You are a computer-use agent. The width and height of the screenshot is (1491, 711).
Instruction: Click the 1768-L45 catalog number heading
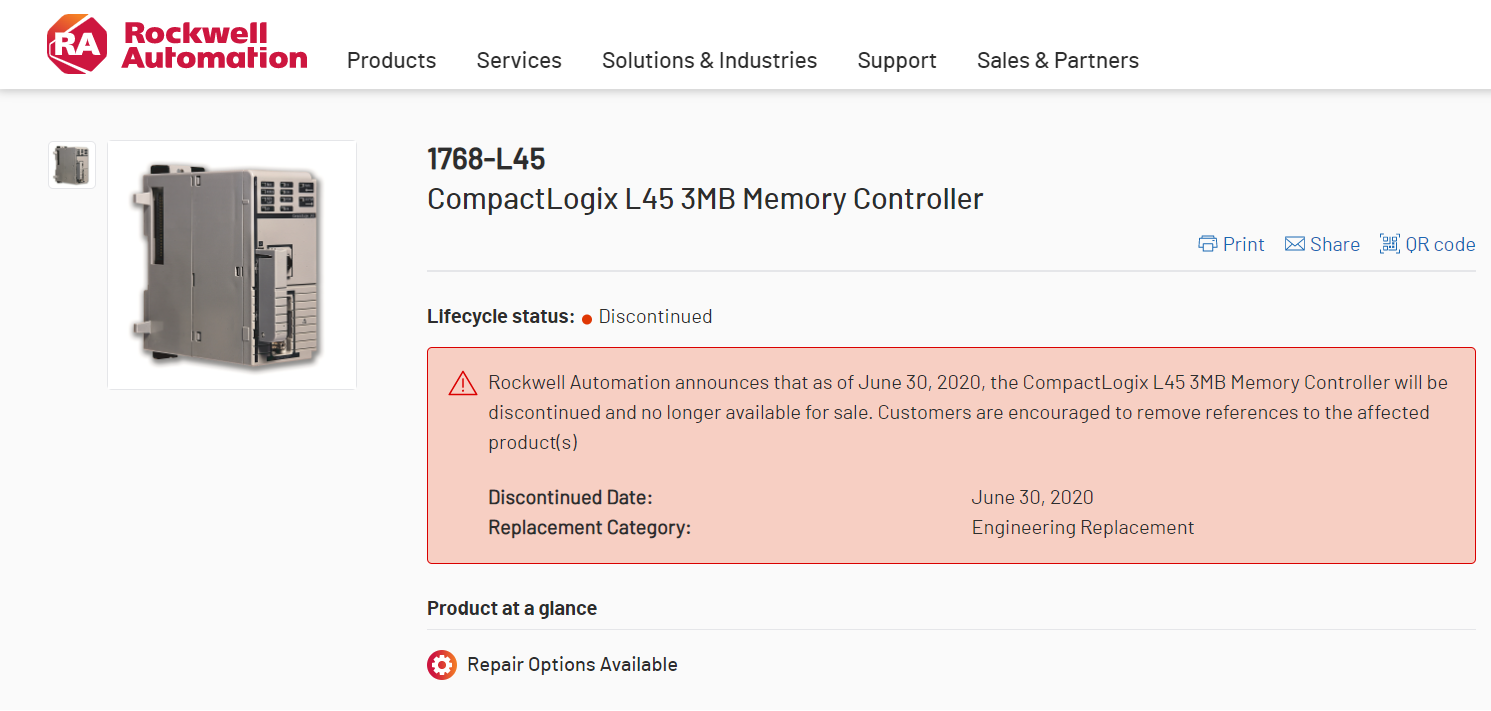(486, 159)
